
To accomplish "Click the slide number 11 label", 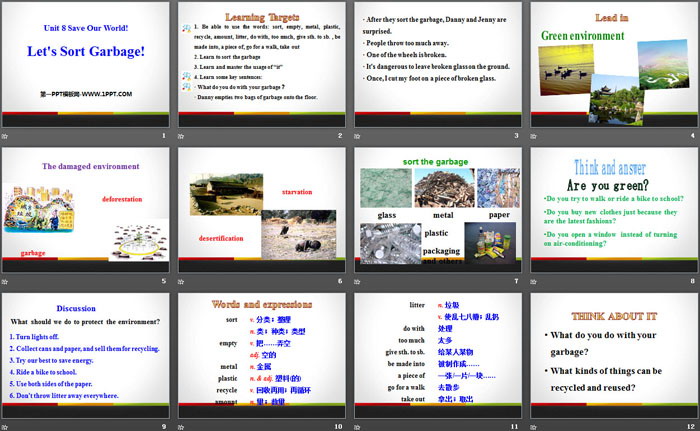I will pos(514,427).
